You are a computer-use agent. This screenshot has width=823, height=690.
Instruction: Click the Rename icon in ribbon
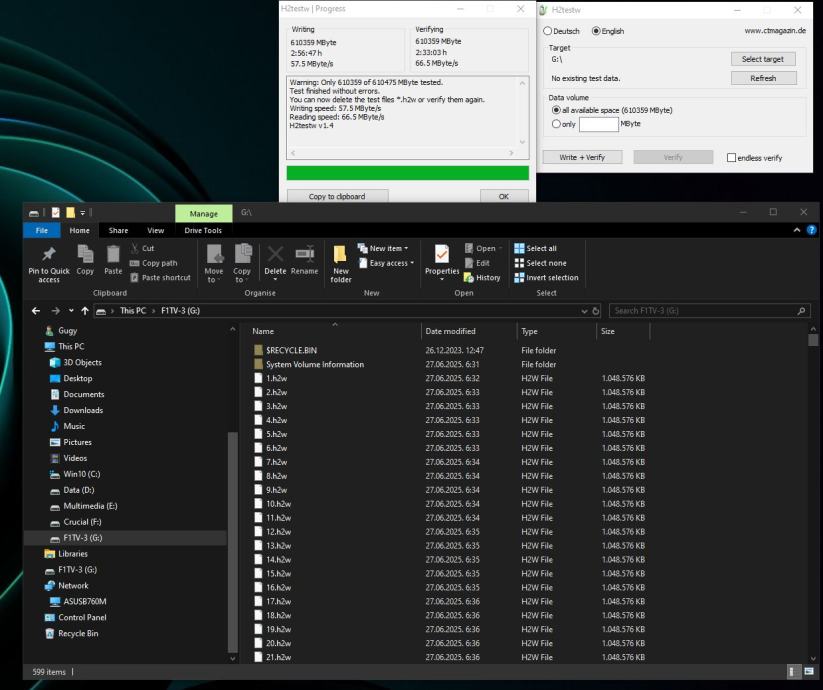coord(304,255)
